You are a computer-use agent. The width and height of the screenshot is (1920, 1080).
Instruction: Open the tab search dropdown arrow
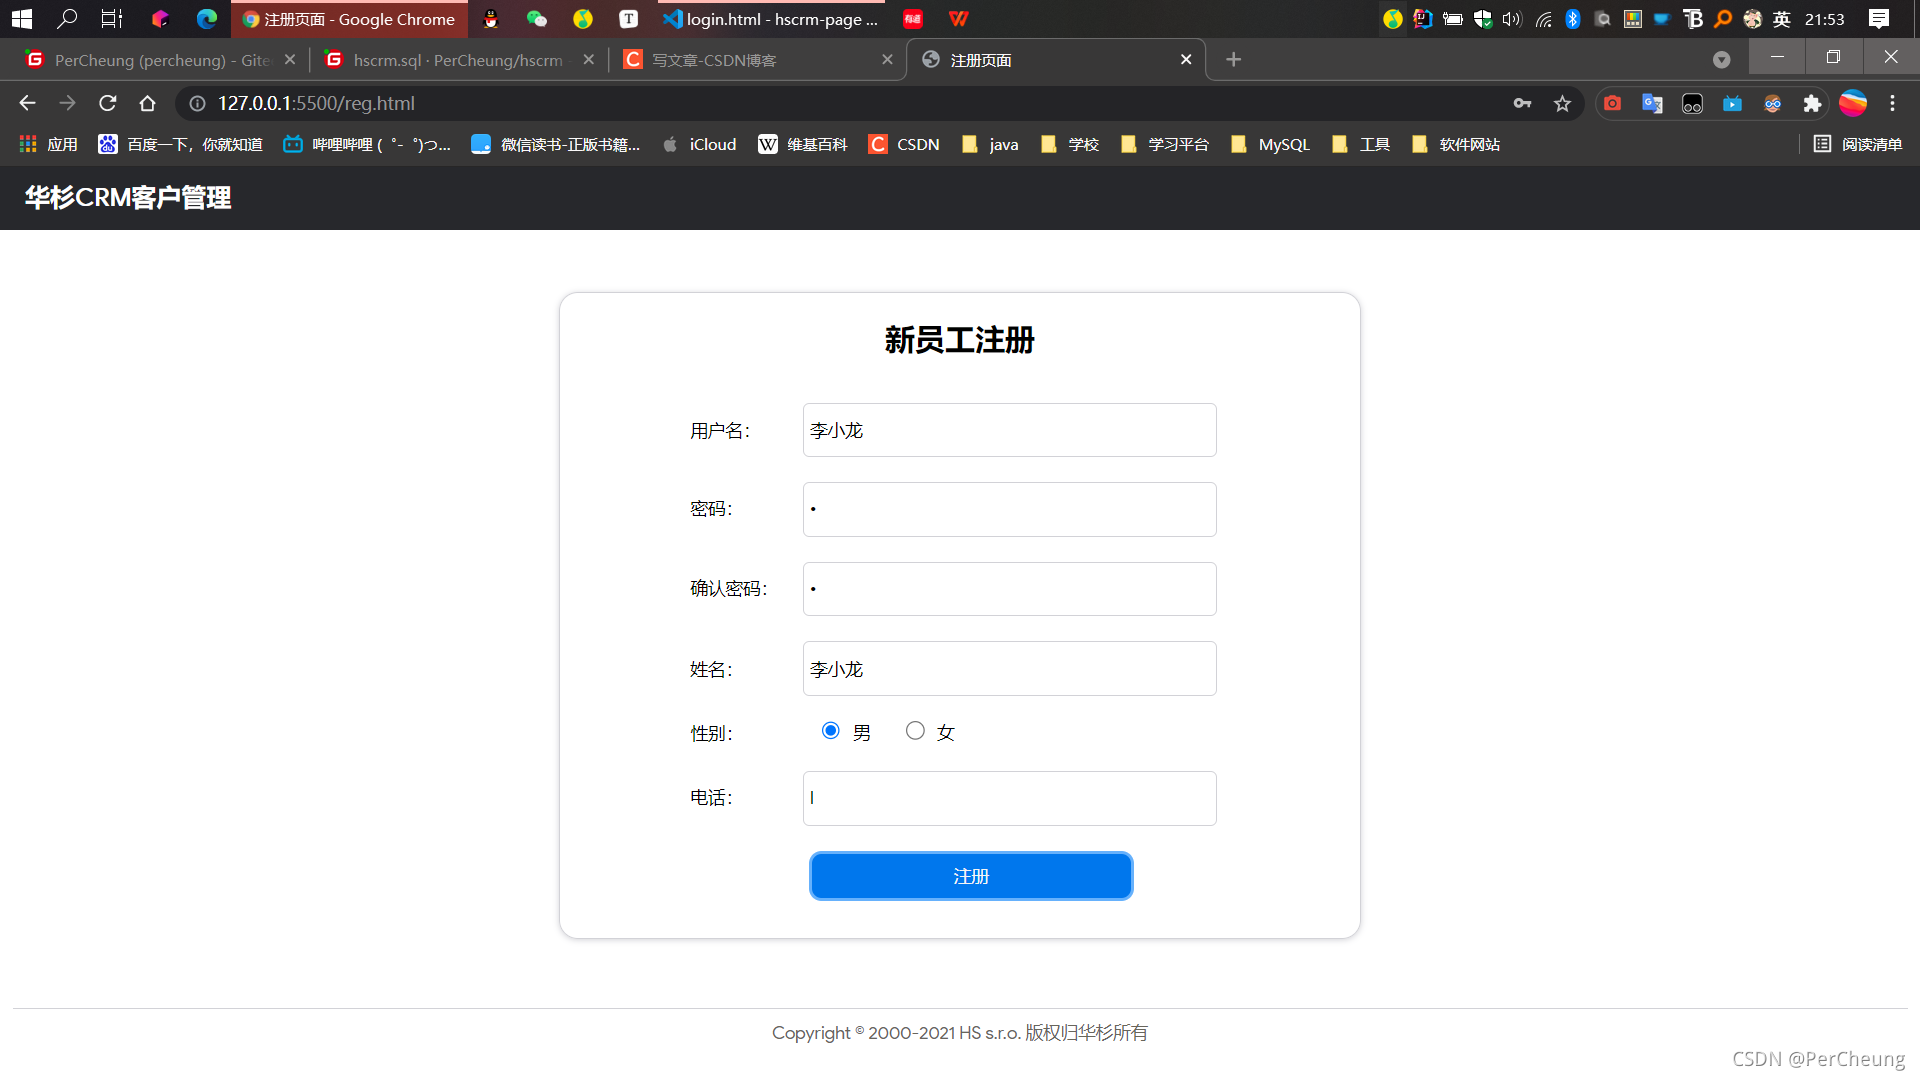pyautogui.click(x=1721, y=60)
